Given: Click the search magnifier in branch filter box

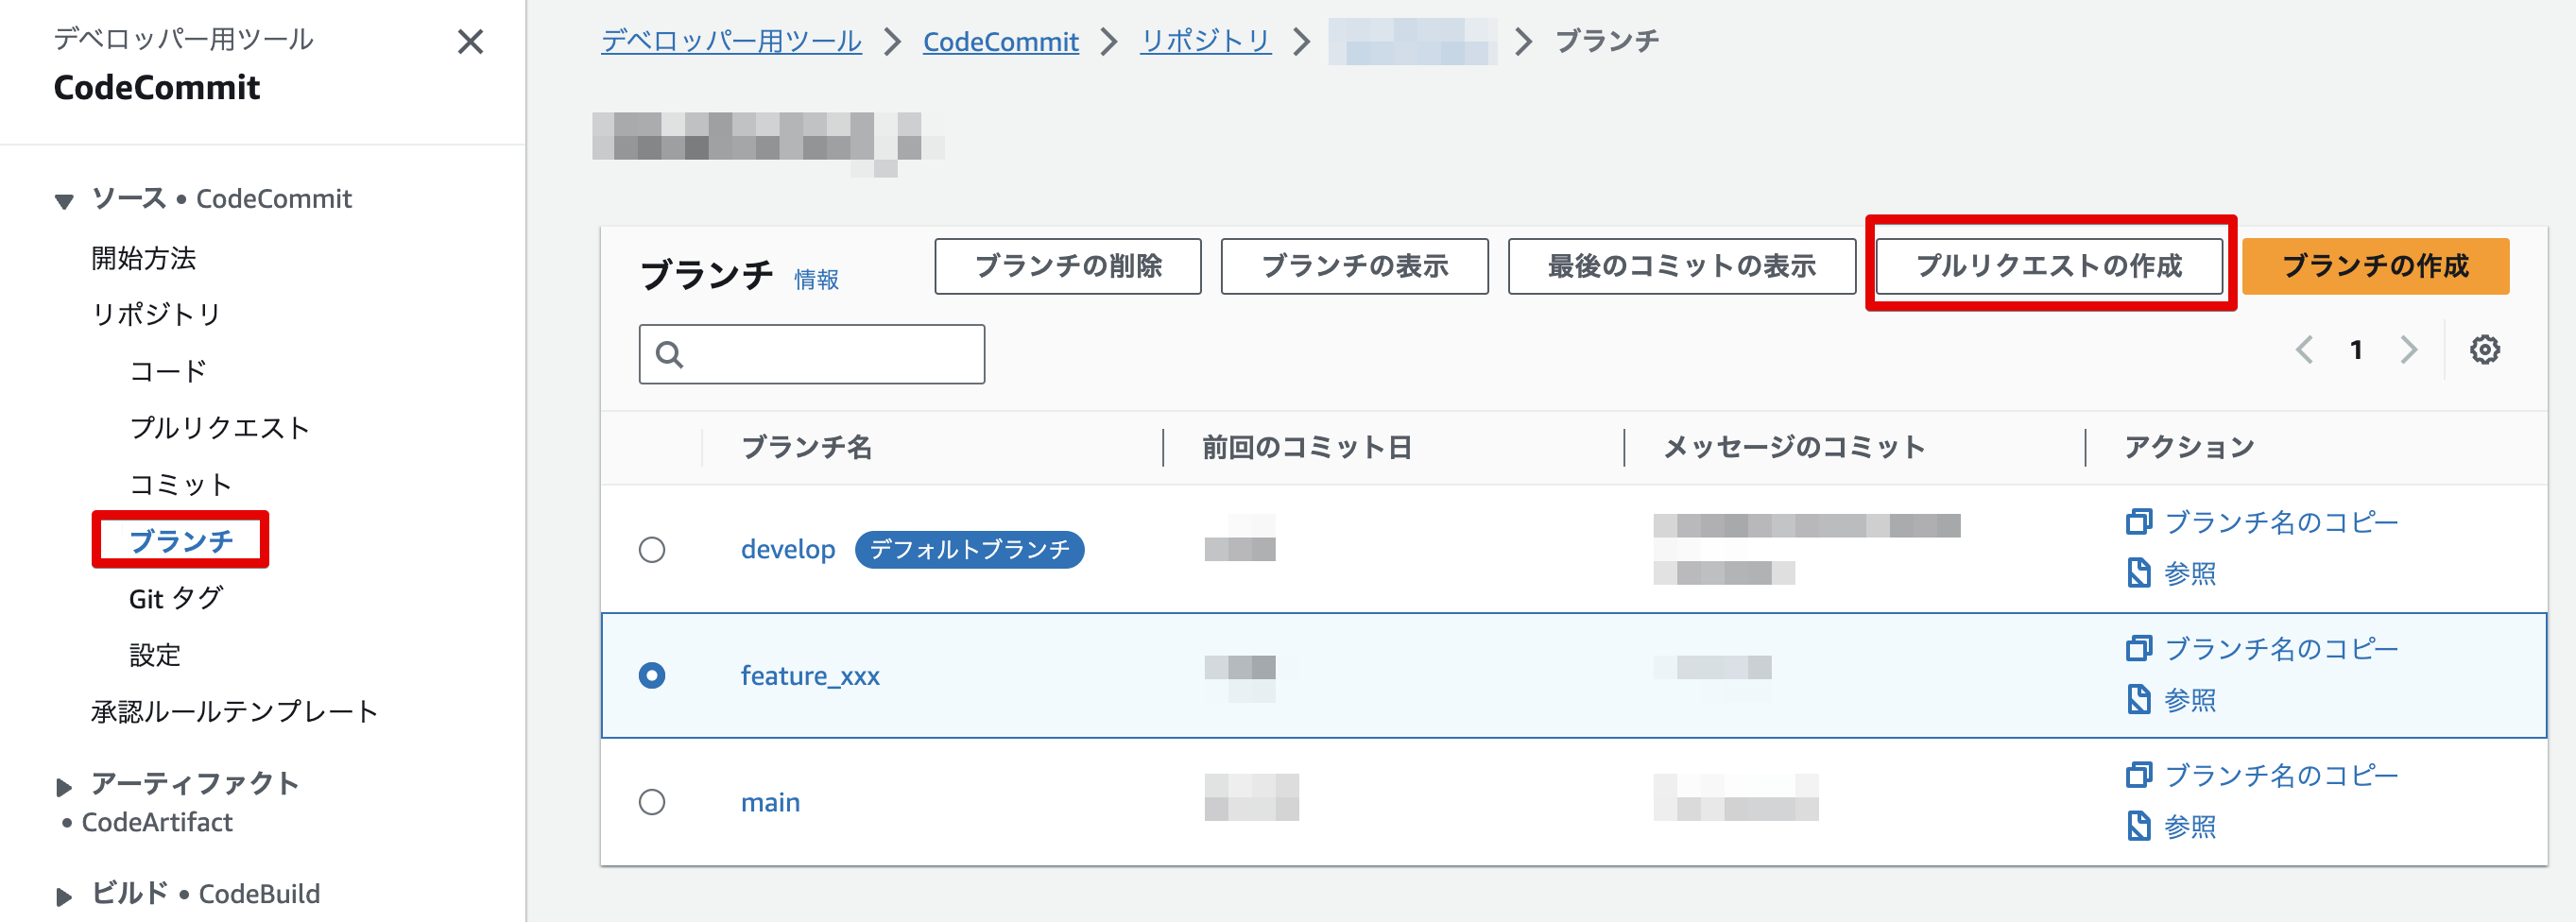Looking at the screenshot, I should (668, 353).
